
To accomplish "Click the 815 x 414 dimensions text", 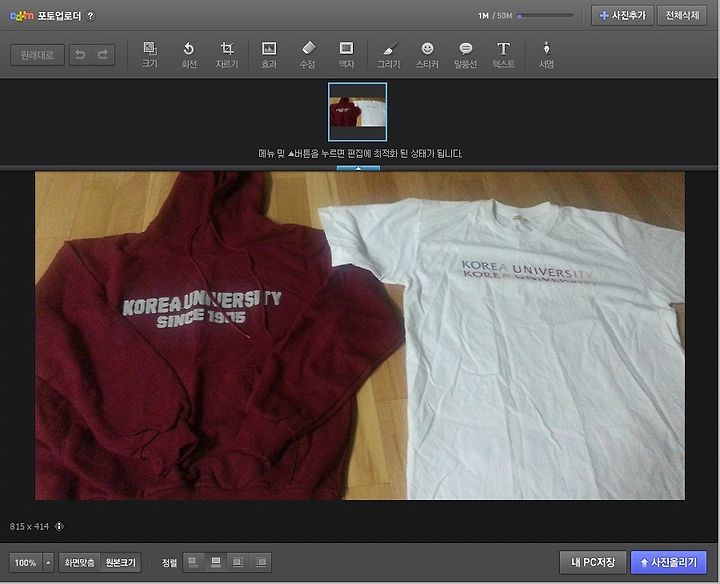I will [x=29, y=526].
